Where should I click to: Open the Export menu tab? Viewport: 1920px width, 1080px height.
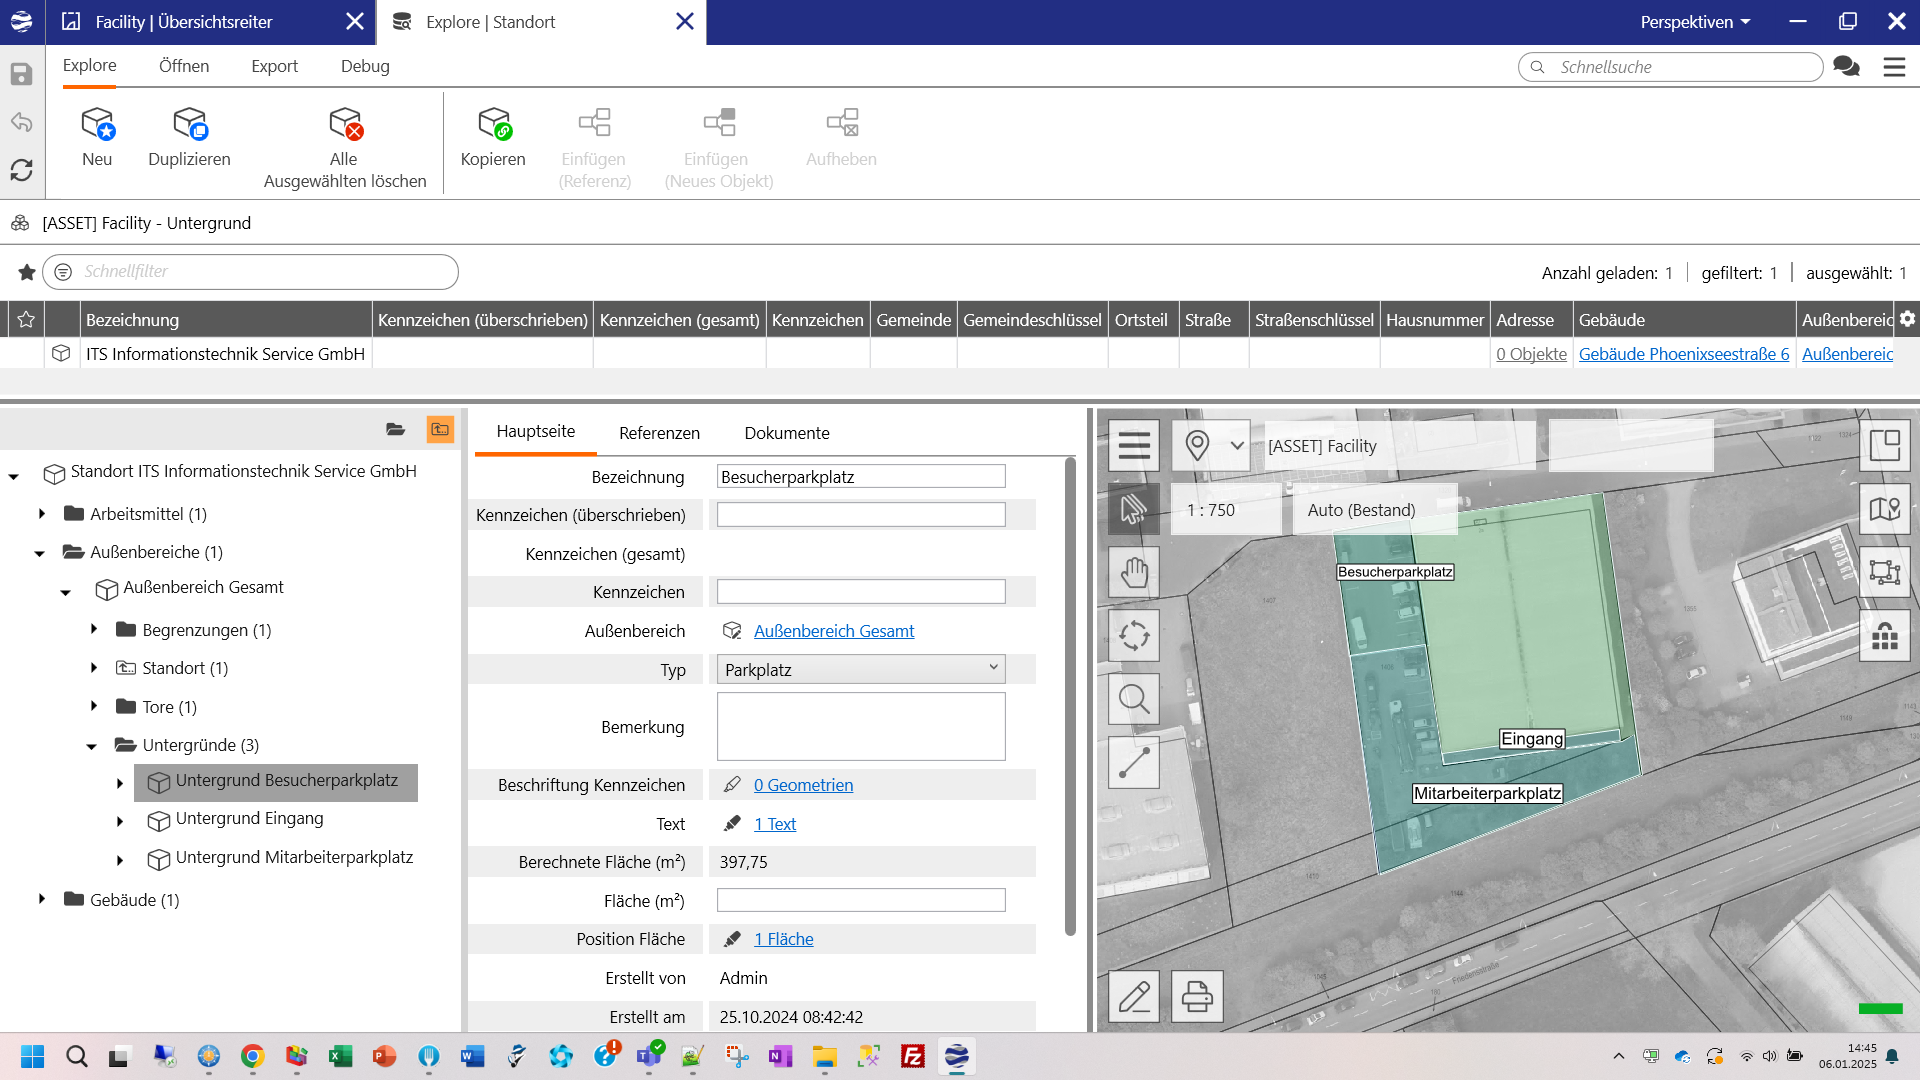point(274,66)
